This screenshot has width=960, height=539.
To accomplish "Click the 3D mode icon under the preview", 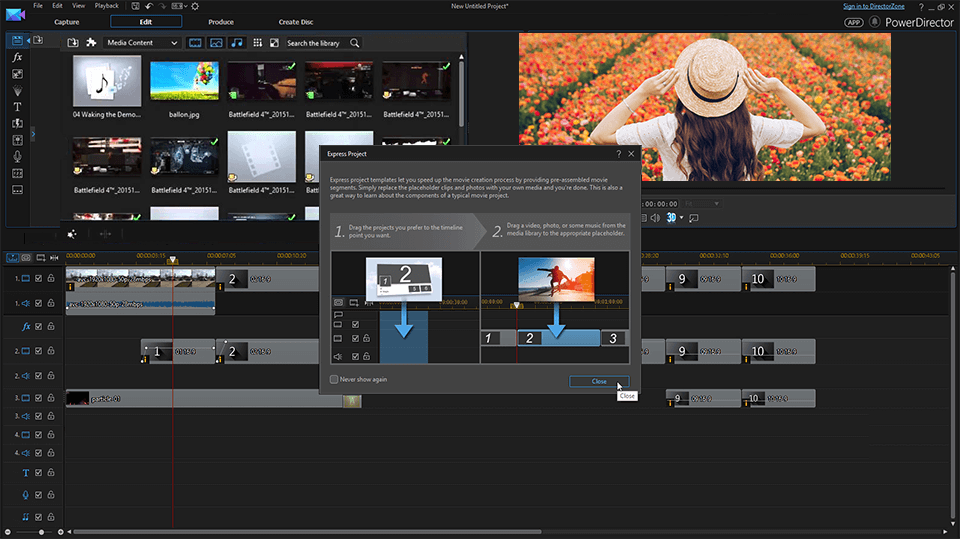I will click(672, 218).
